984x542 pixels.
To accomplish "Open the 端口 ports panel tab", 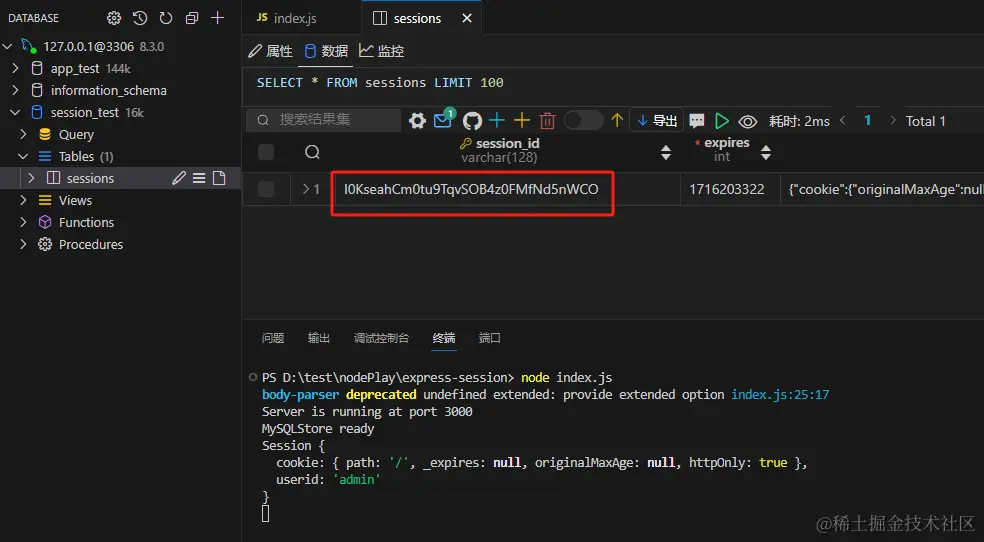I will [x=489, y=338].
